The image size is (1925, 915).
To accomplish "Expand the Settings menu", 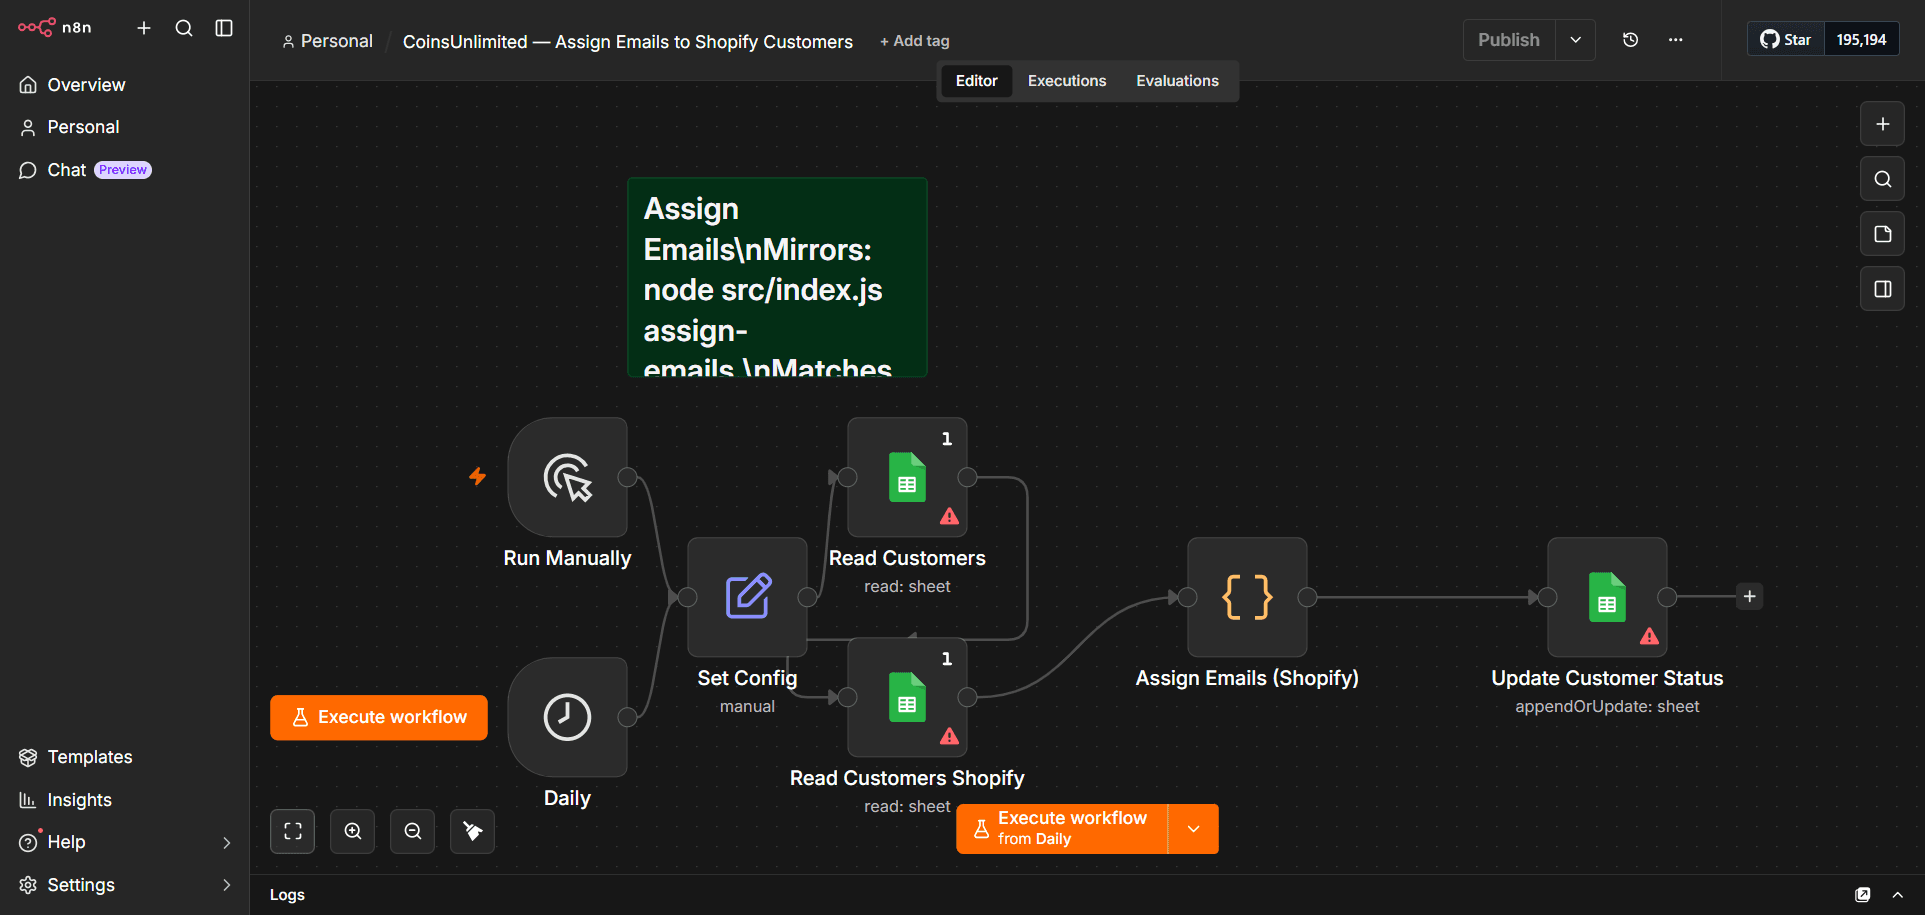I will (x=124, y=885).
